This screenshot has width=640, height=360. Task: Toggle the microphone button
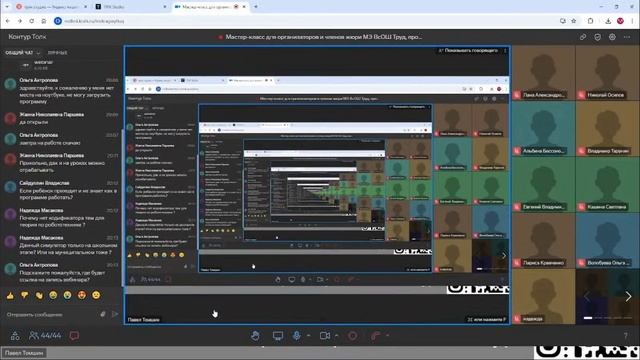pyautogui.click(x=297, y=336)
